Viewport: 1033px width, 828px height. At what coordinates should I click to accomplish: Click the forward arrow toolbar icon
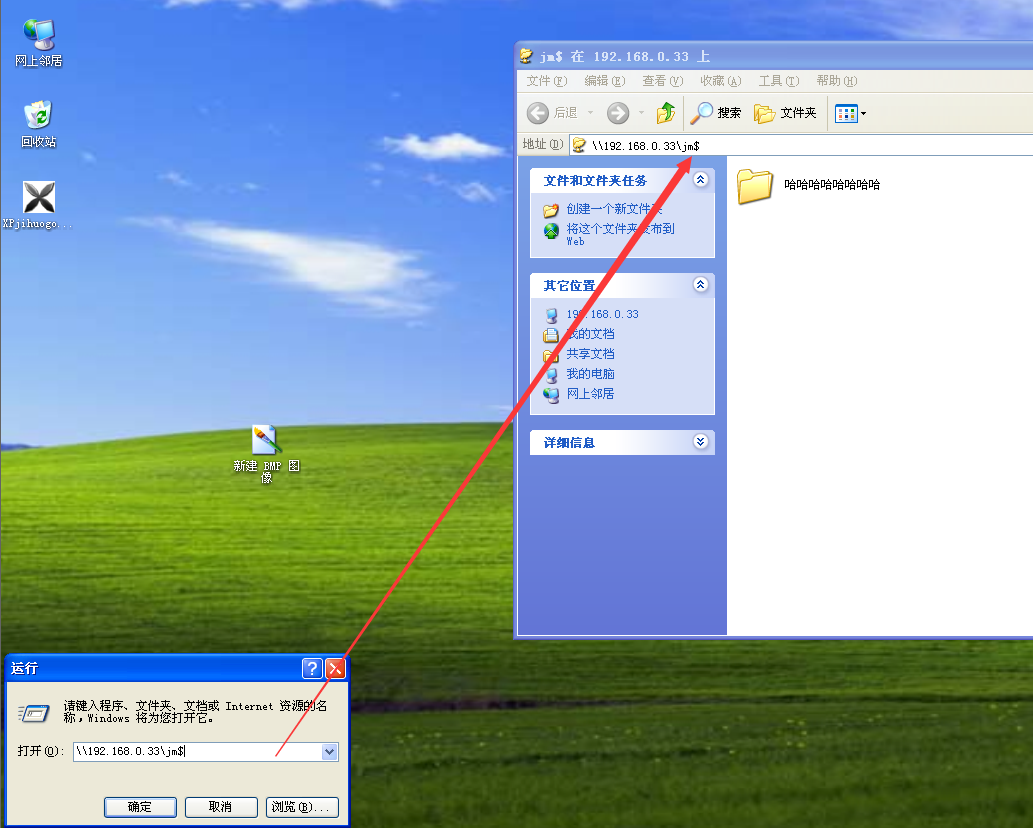[x=618, y=113]
